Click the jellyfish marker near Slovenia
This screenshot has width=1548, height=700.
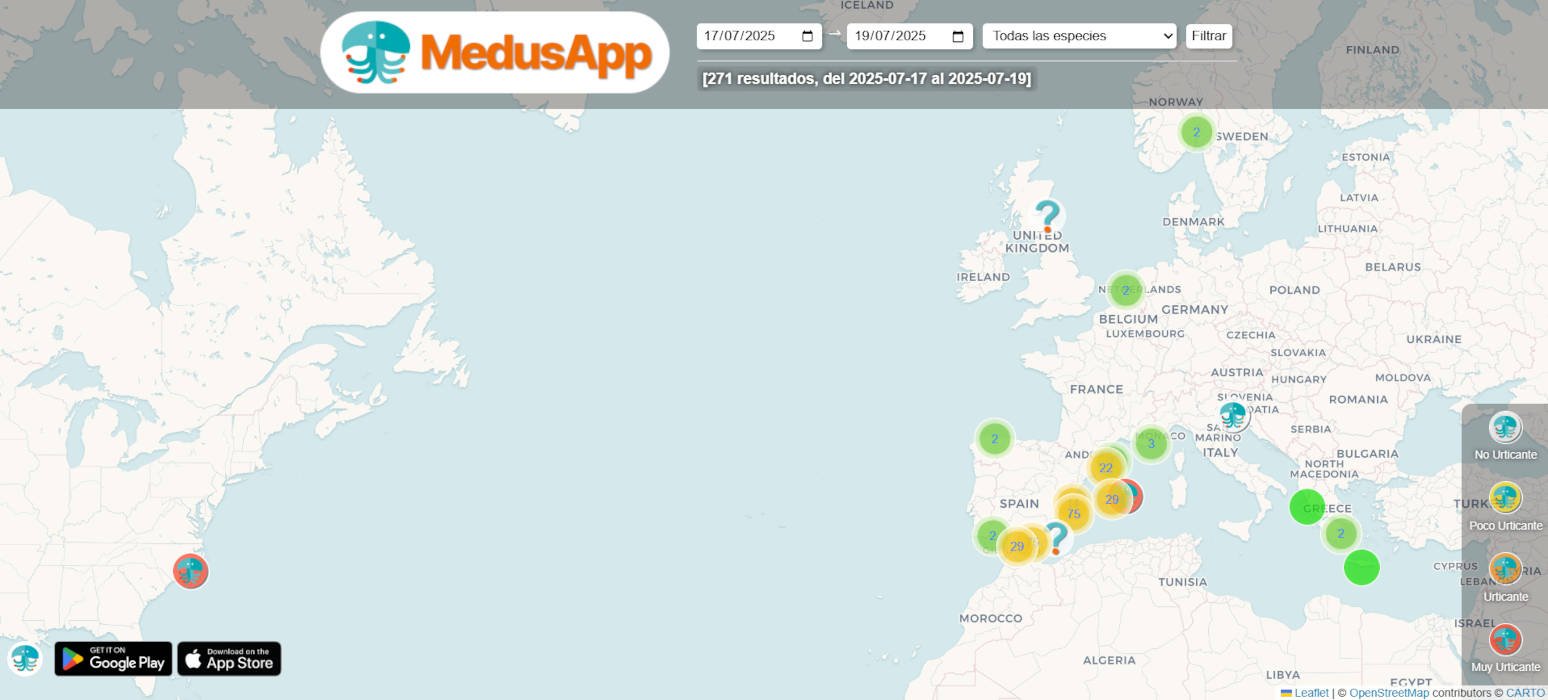1234,415
